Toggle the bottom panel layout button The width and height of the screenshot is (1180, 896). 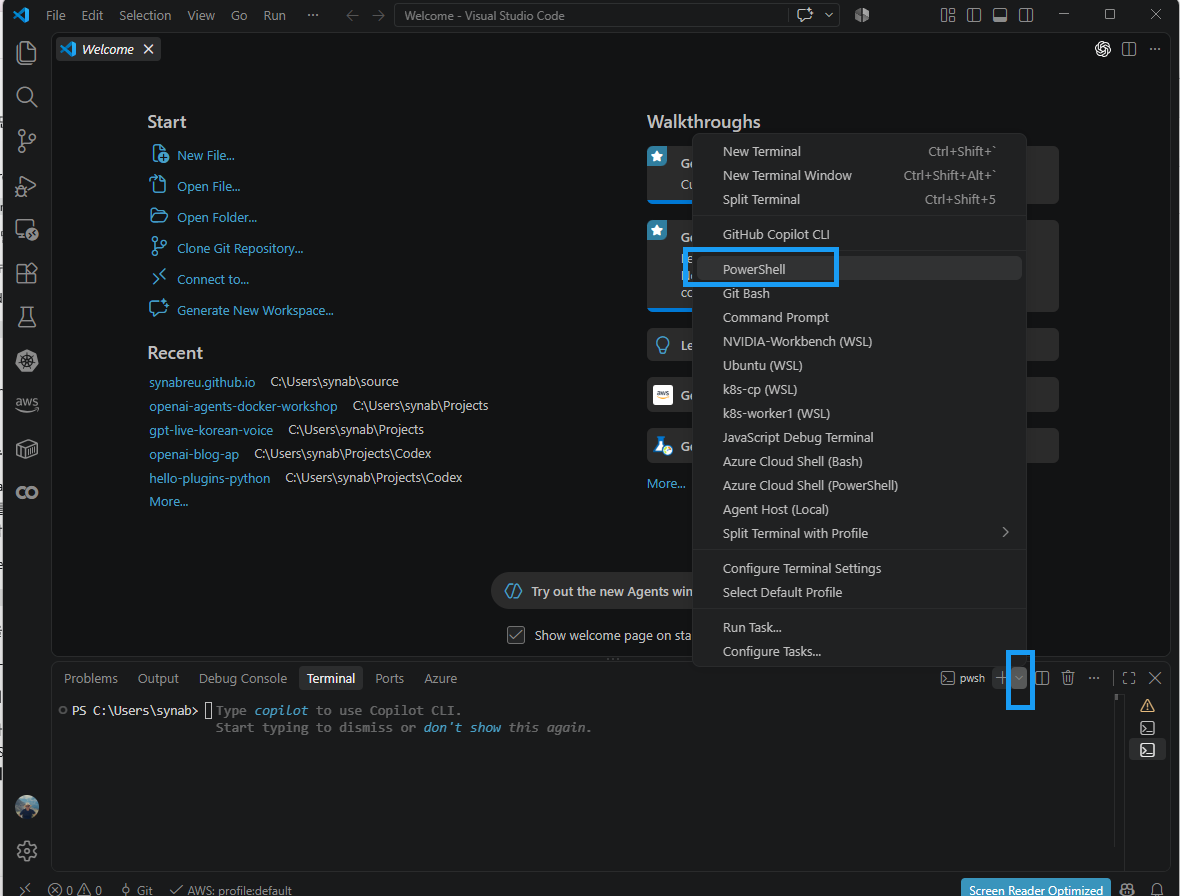click(999, 15)
